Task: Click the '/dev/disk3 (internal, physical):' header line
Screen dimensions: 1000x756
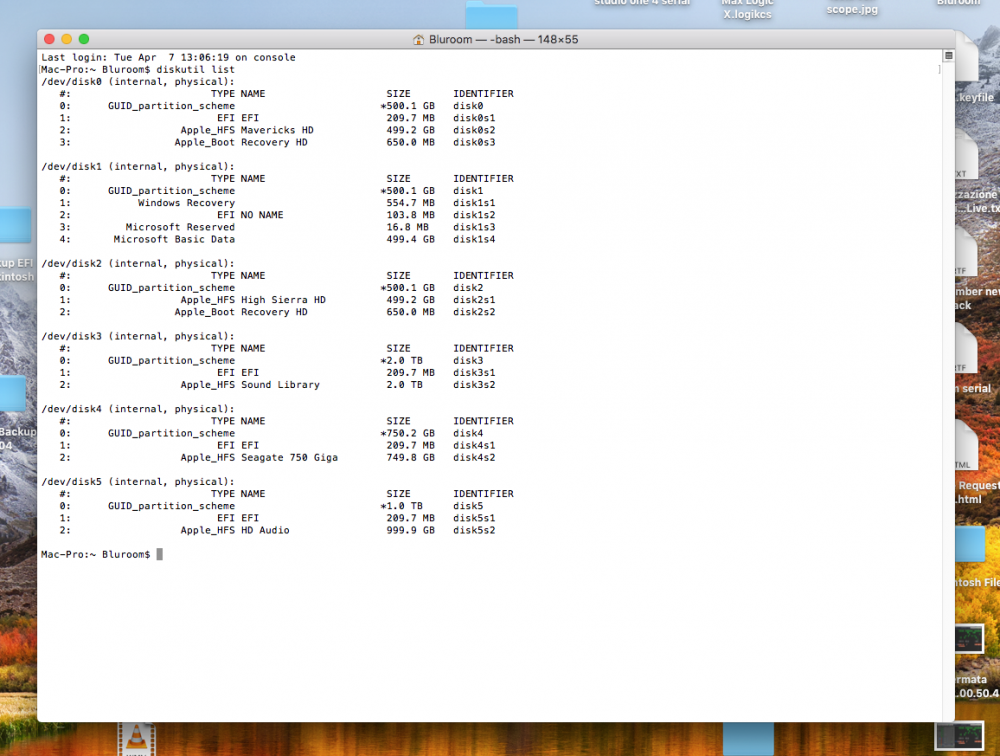Action: pos(138,336)
